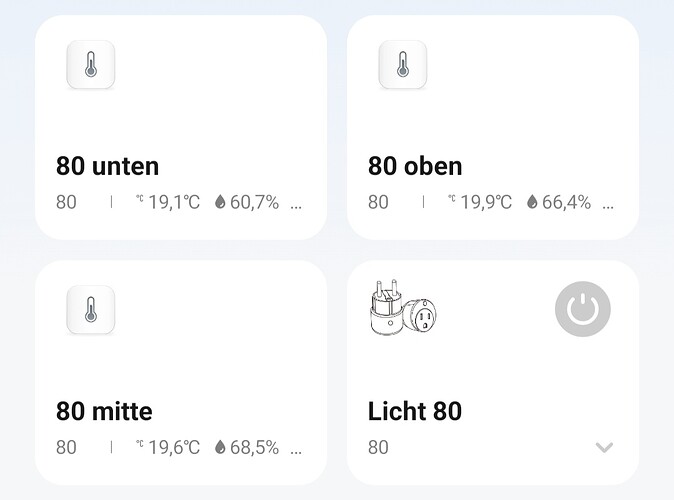The height and width of the screenshot is (500, 674).
Task: Click thermometer icon on 80 unten card
Action: tap(91, 65)
